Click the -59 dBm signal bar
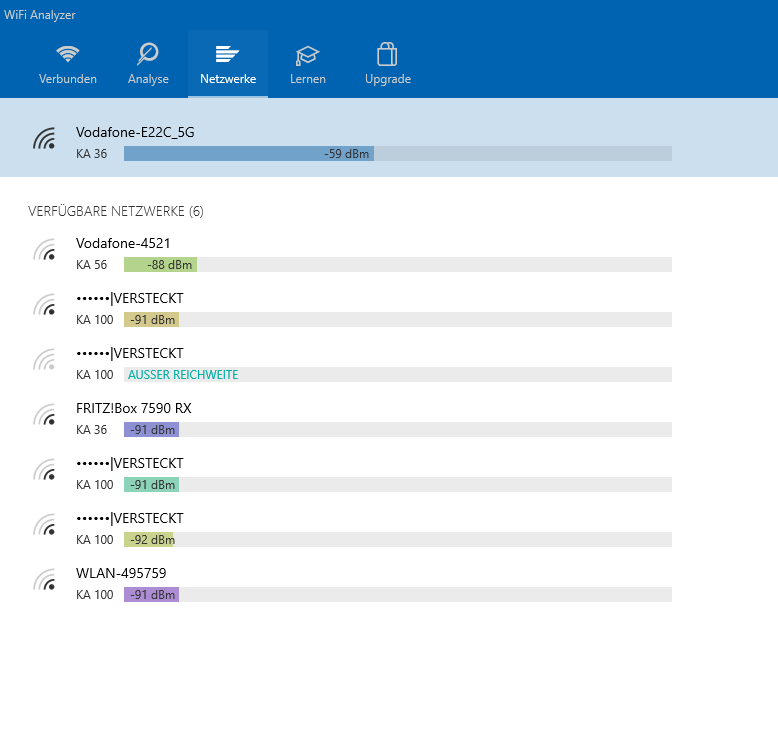Screen dimensions: 778x730 [398, 154]
